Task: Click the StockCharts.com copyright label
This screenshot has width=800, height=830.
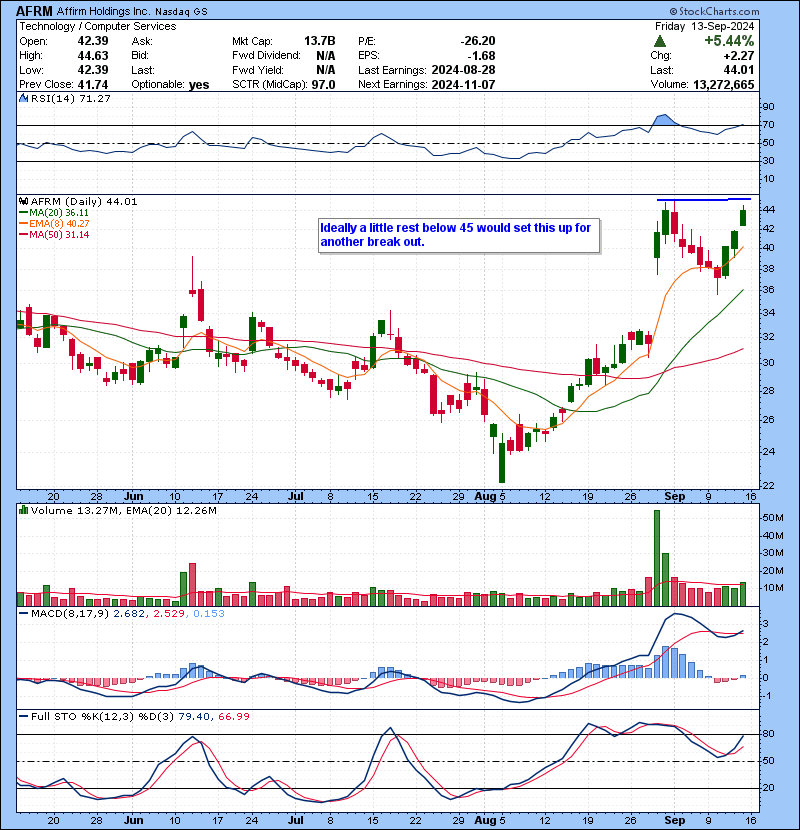Action: pyautogui.click(x=714, y=11)
